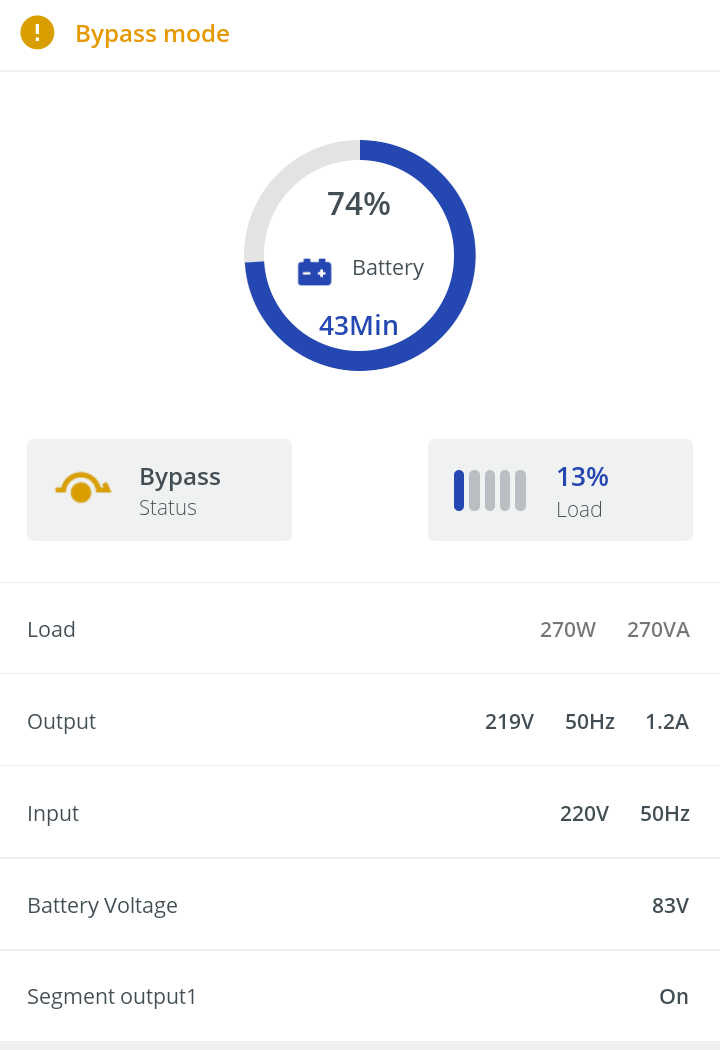Open the Bypass Status card
720x1050 pixels.
tap(159, 490)
